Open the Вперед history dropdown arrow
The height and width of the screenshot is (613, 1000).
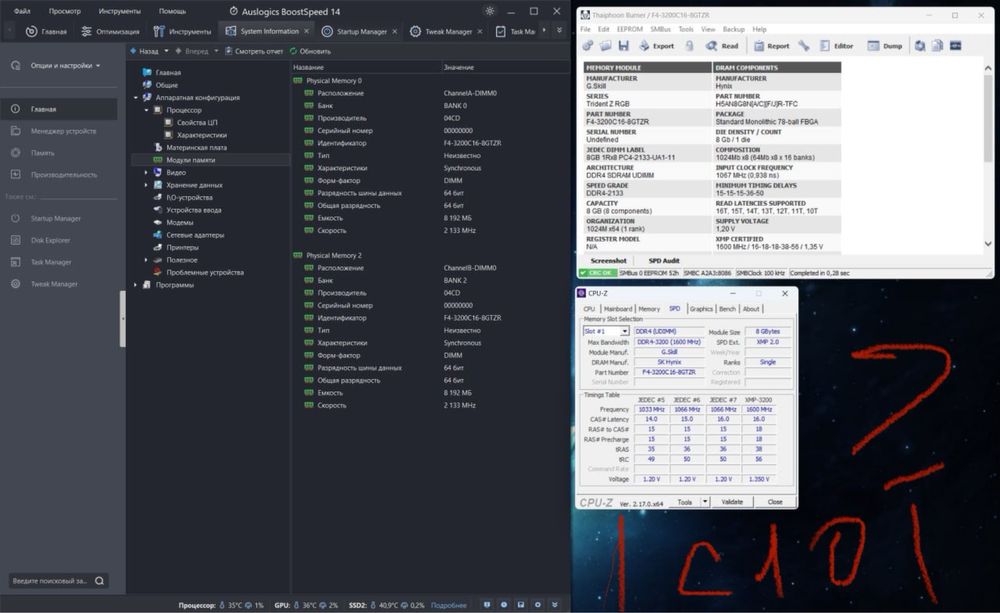pos(216,51)
